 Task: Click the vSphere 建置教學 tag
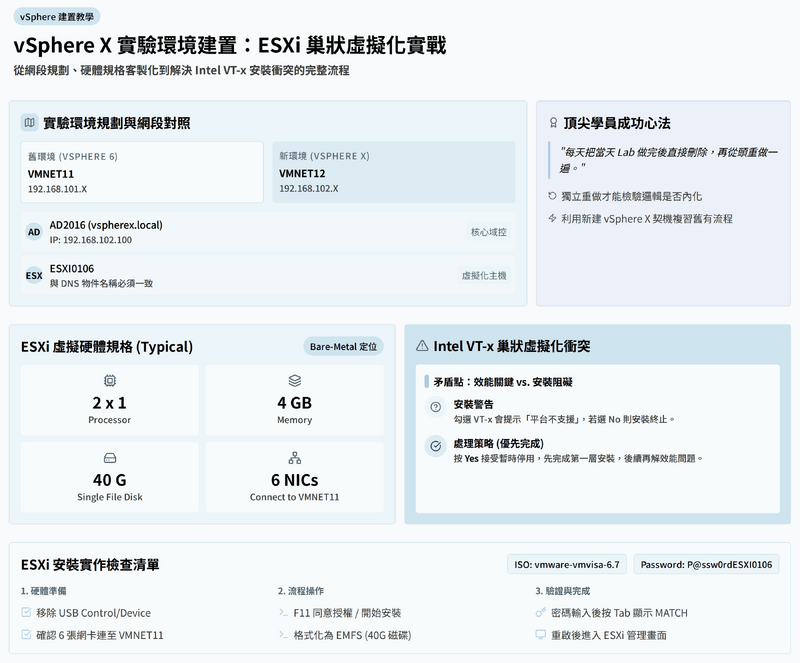pos(57,17)
